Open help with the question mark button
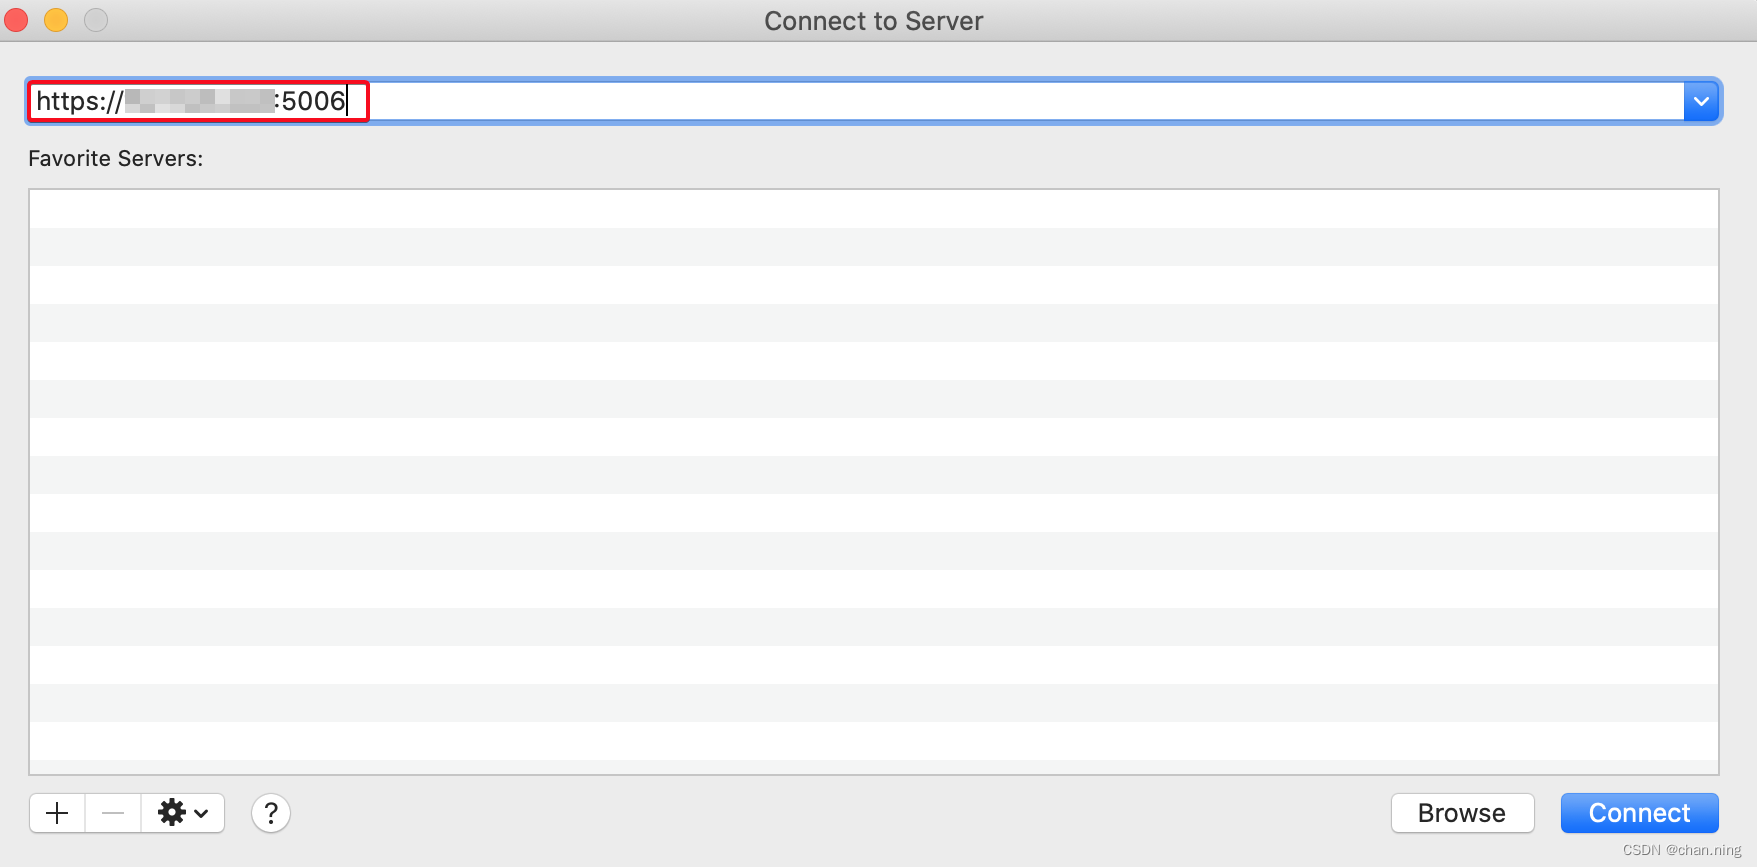 click(271, 813)
